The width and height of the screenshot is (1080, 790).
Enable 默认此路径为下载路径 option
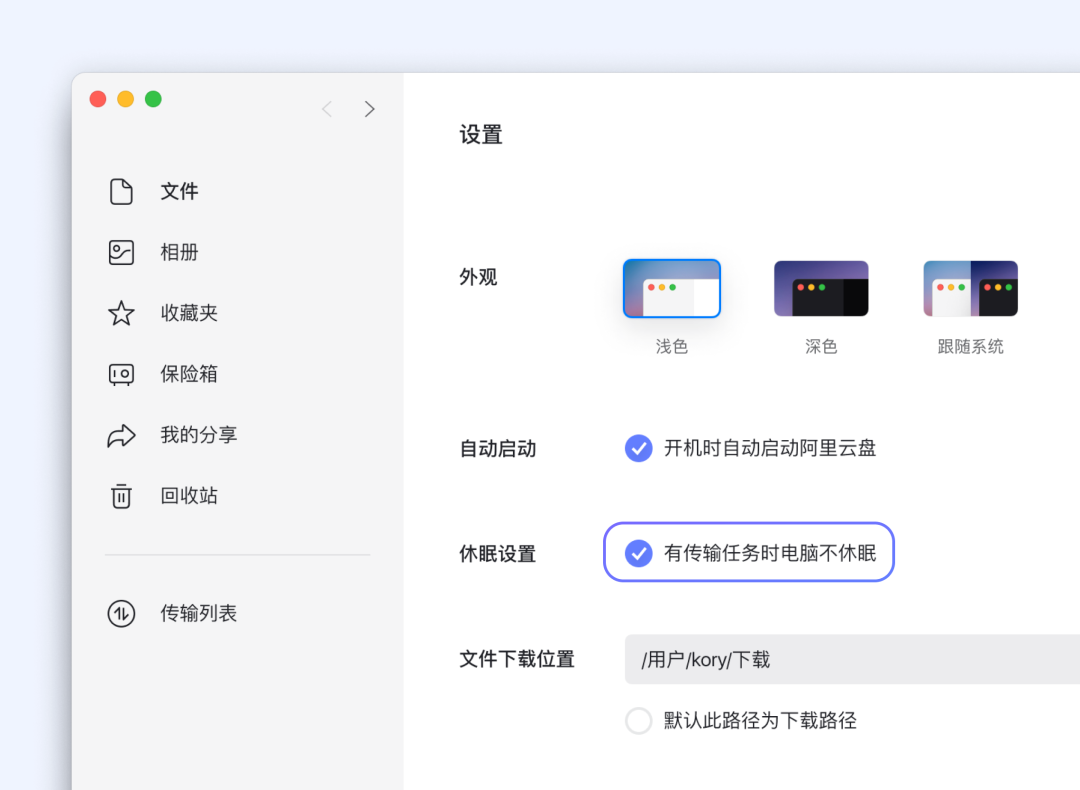[638, 721]
